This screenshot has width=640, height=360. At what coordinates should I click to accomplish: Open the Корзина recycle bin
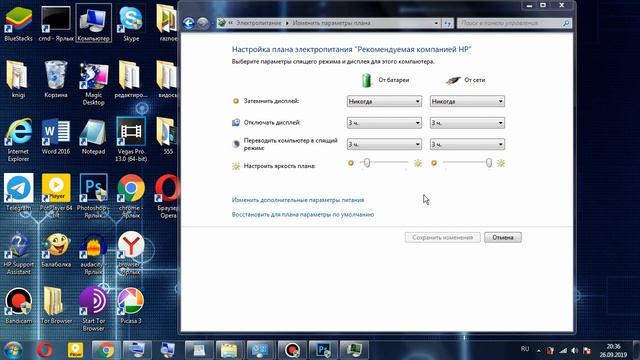56,79
